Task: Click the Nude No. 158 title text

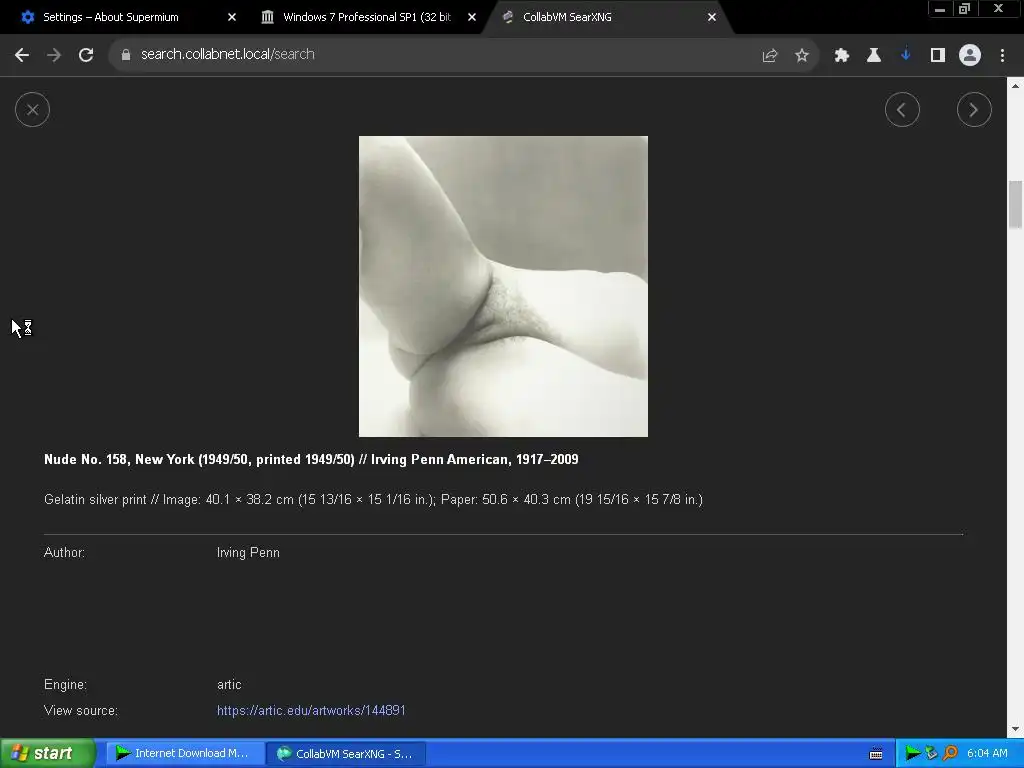Action: 311,459
